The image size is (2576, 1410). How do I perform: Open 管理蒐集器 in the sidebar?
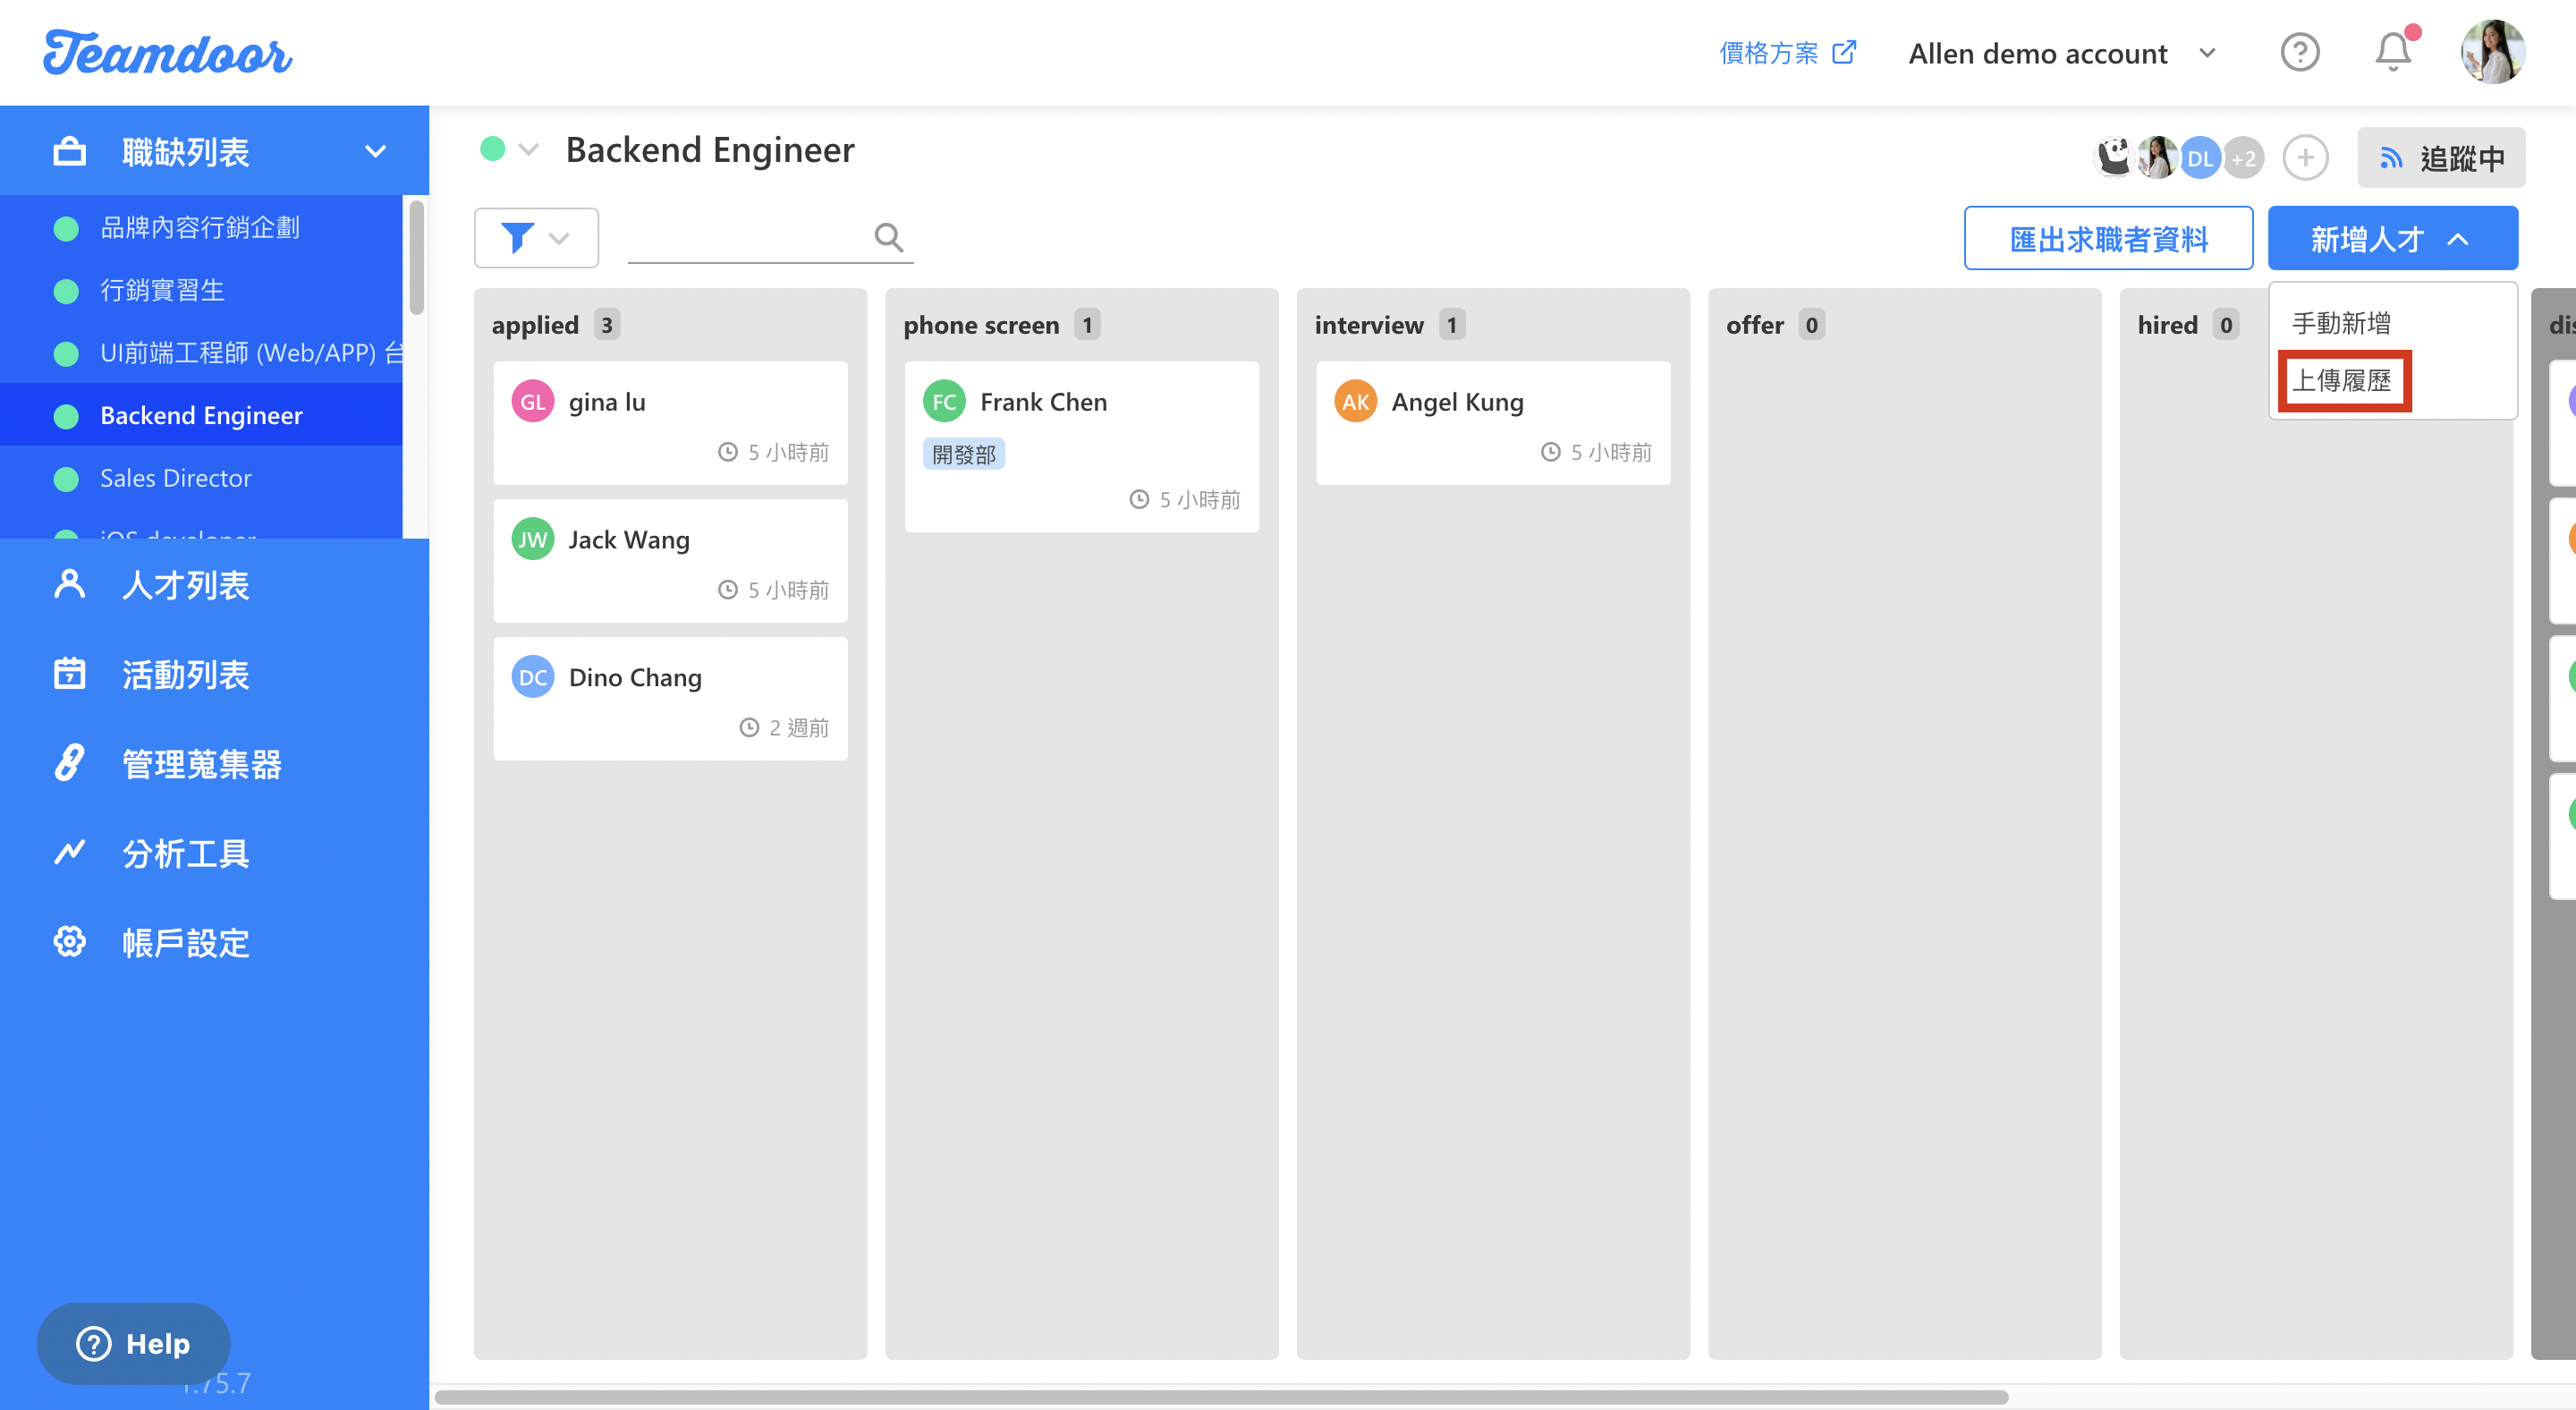[201, 764]
